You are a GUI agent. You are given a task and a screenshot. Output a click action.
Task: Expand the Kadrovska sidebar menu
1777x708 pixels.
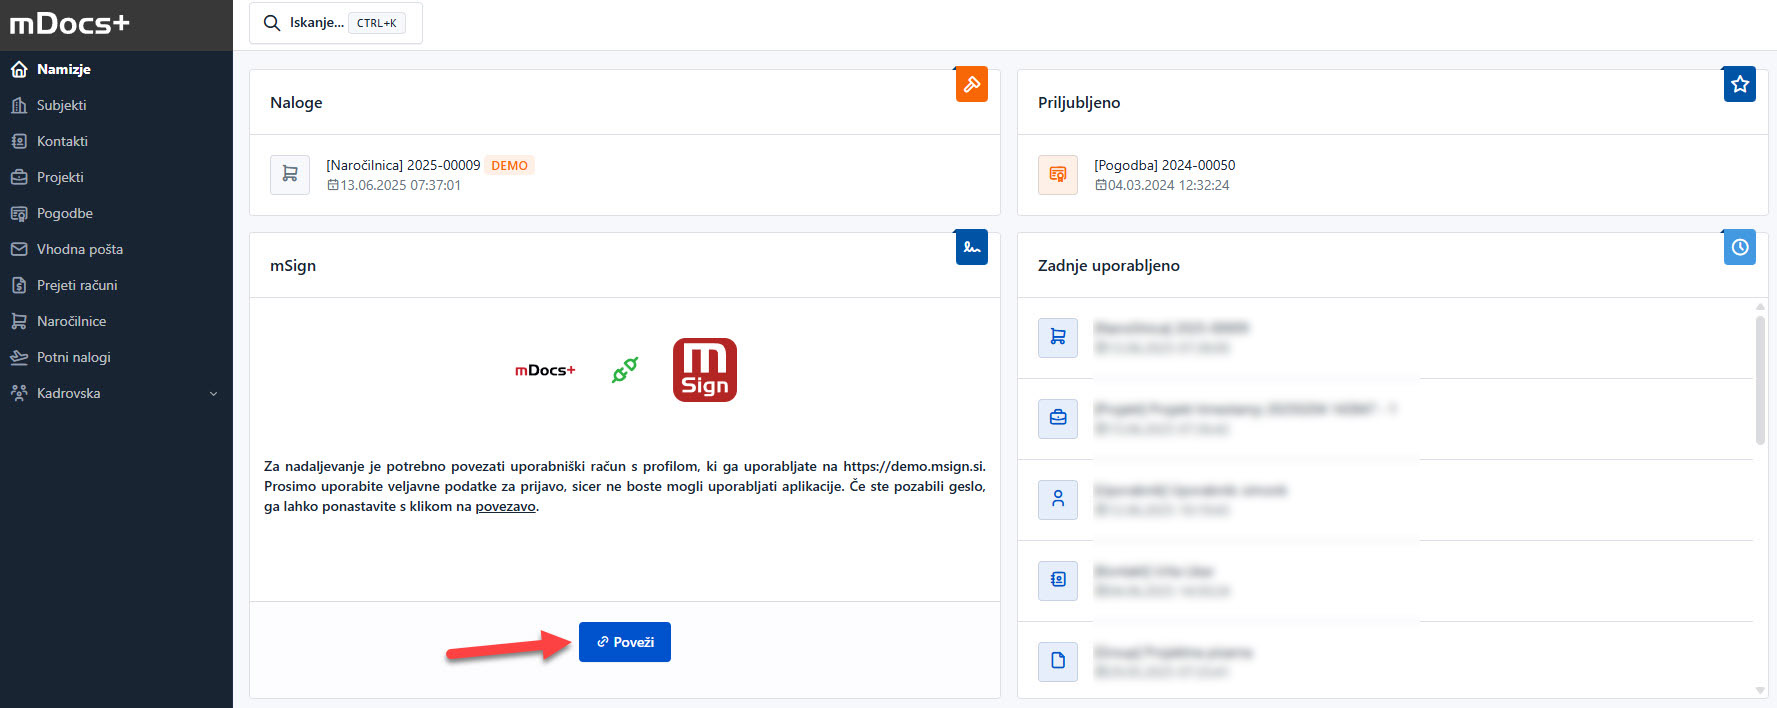pyautogui.click(x=116, y=393)
